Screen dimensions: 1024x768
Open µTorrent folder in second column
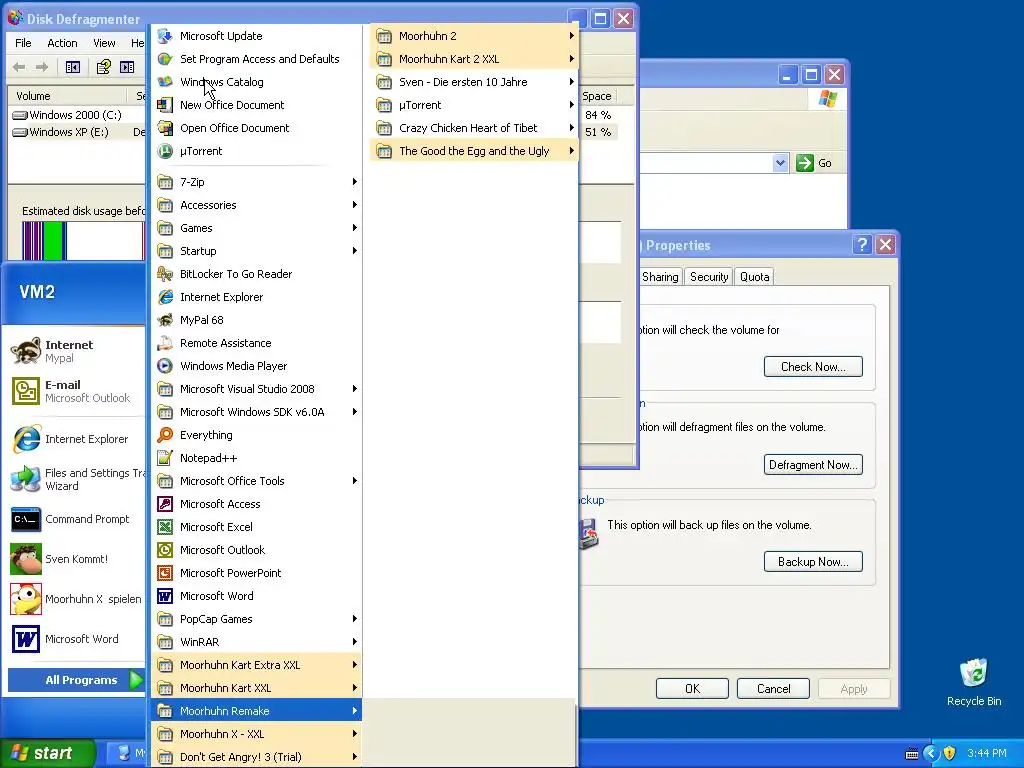point(474,104)
